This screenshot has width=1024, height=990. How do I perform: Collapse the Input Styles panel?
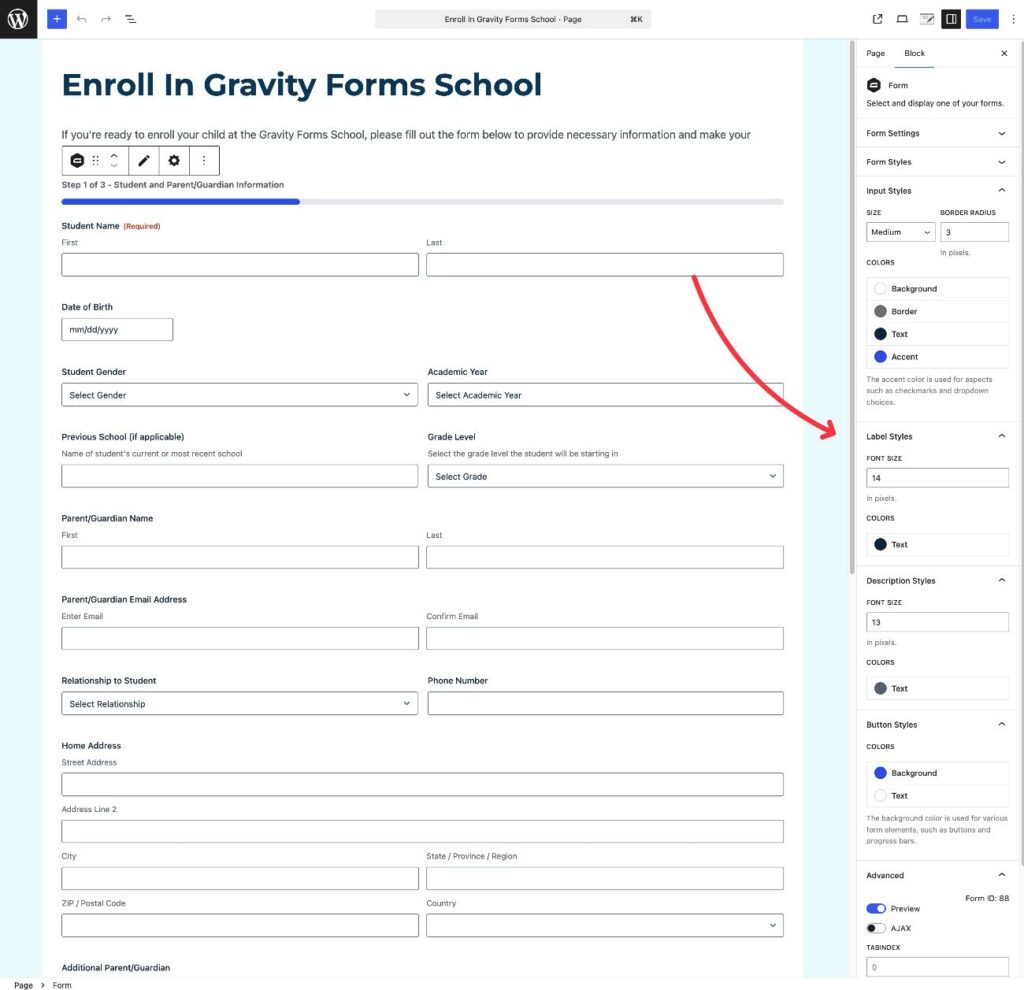tap(936, 191)
